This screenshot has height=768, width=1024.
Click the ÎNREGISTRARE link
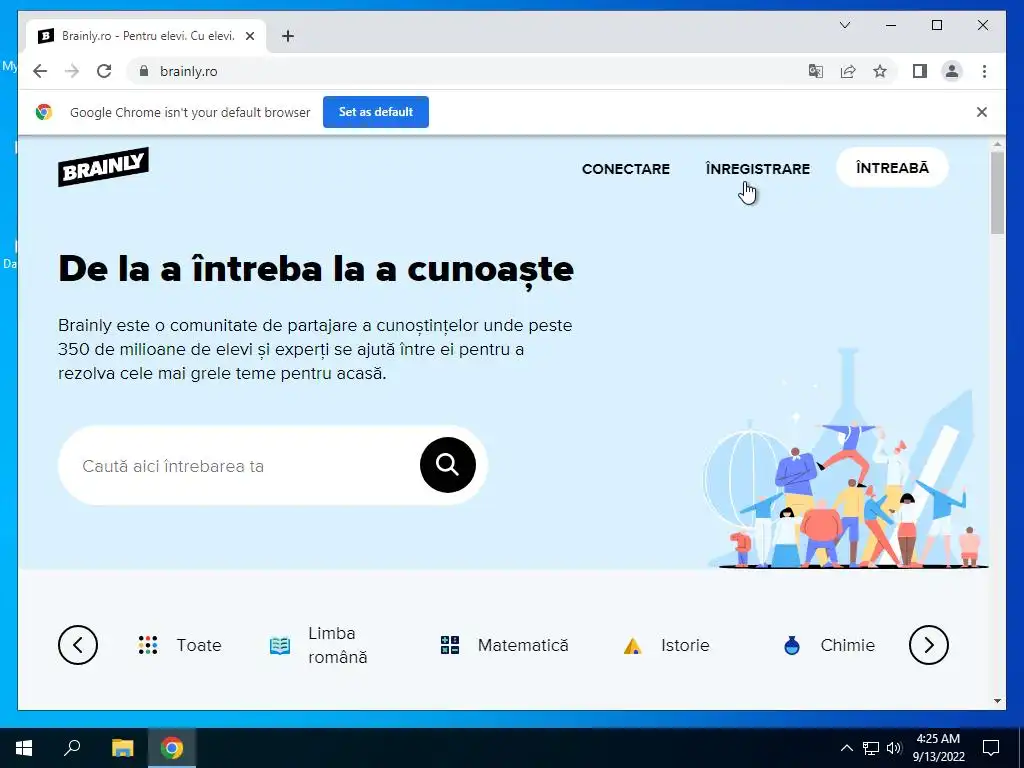click(758, 168)
